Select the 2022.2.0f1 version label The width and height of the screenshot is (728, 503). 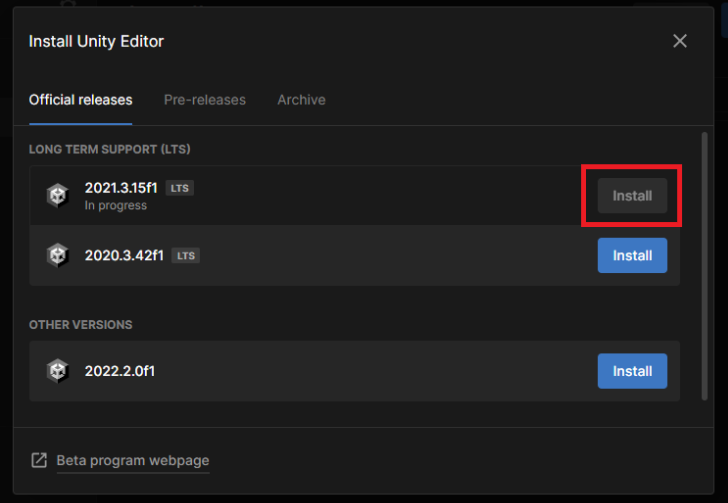pos(120,371)
